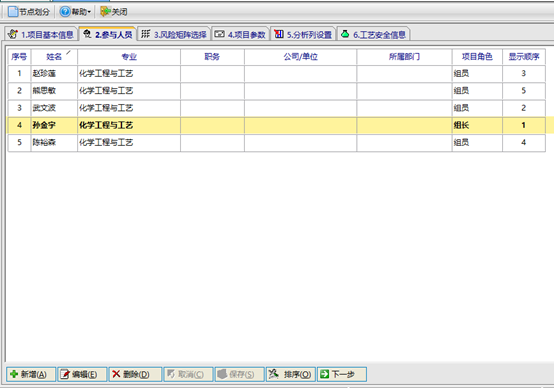Open the 3.风险矩阵选择 tab
The image size is (554, 388).
pos(173,34)
